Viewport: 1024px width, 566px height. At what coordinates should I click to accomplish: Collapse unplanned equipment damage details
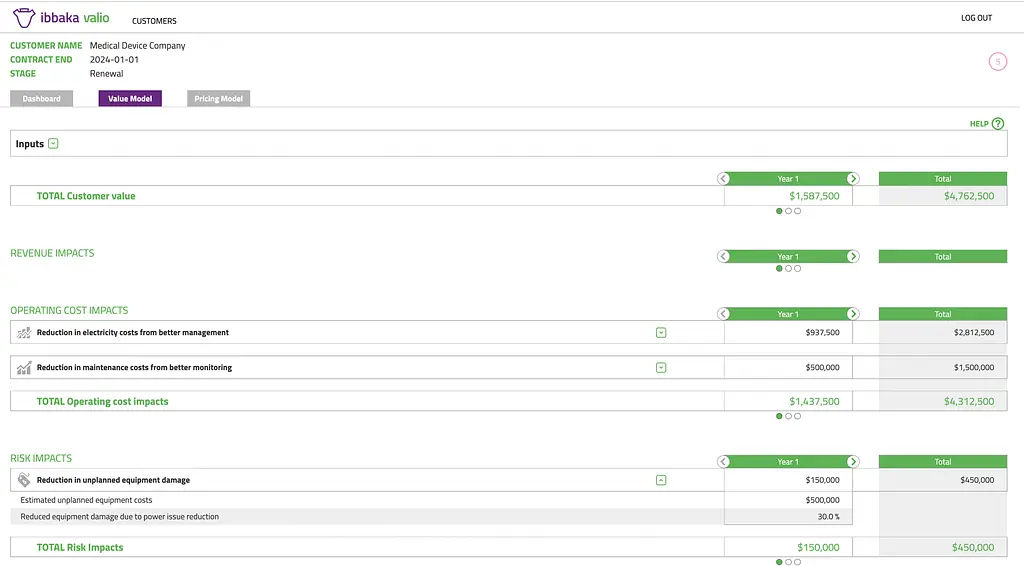click(661, 480)
